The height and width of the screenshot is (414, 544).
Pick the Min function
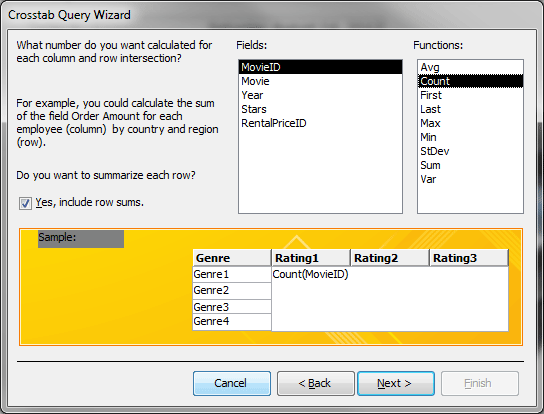pos(470,137)
